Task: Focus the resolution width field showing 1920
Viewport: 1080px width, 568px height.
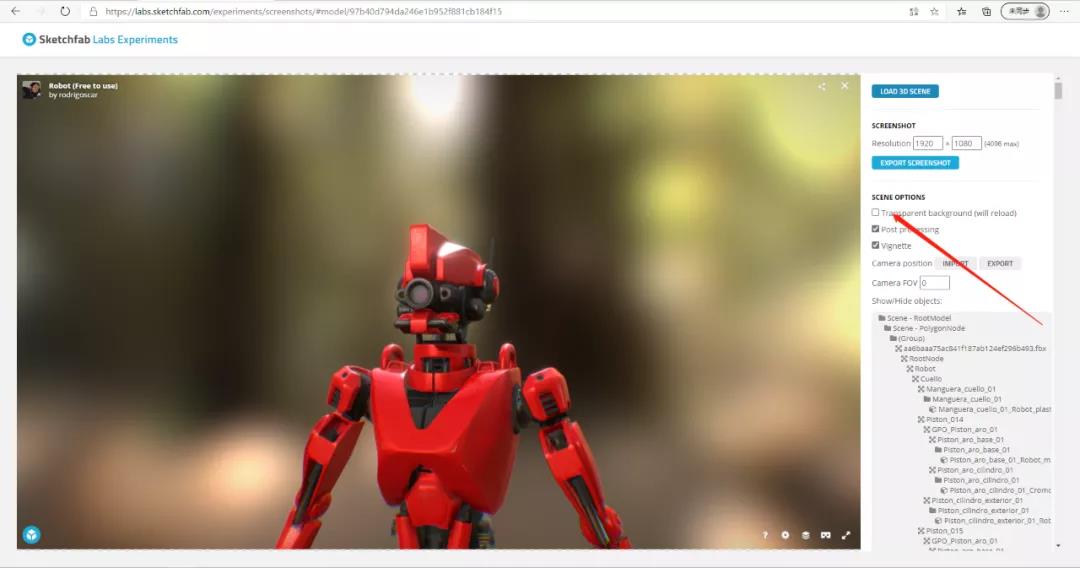Action: [x=928, y=143]
